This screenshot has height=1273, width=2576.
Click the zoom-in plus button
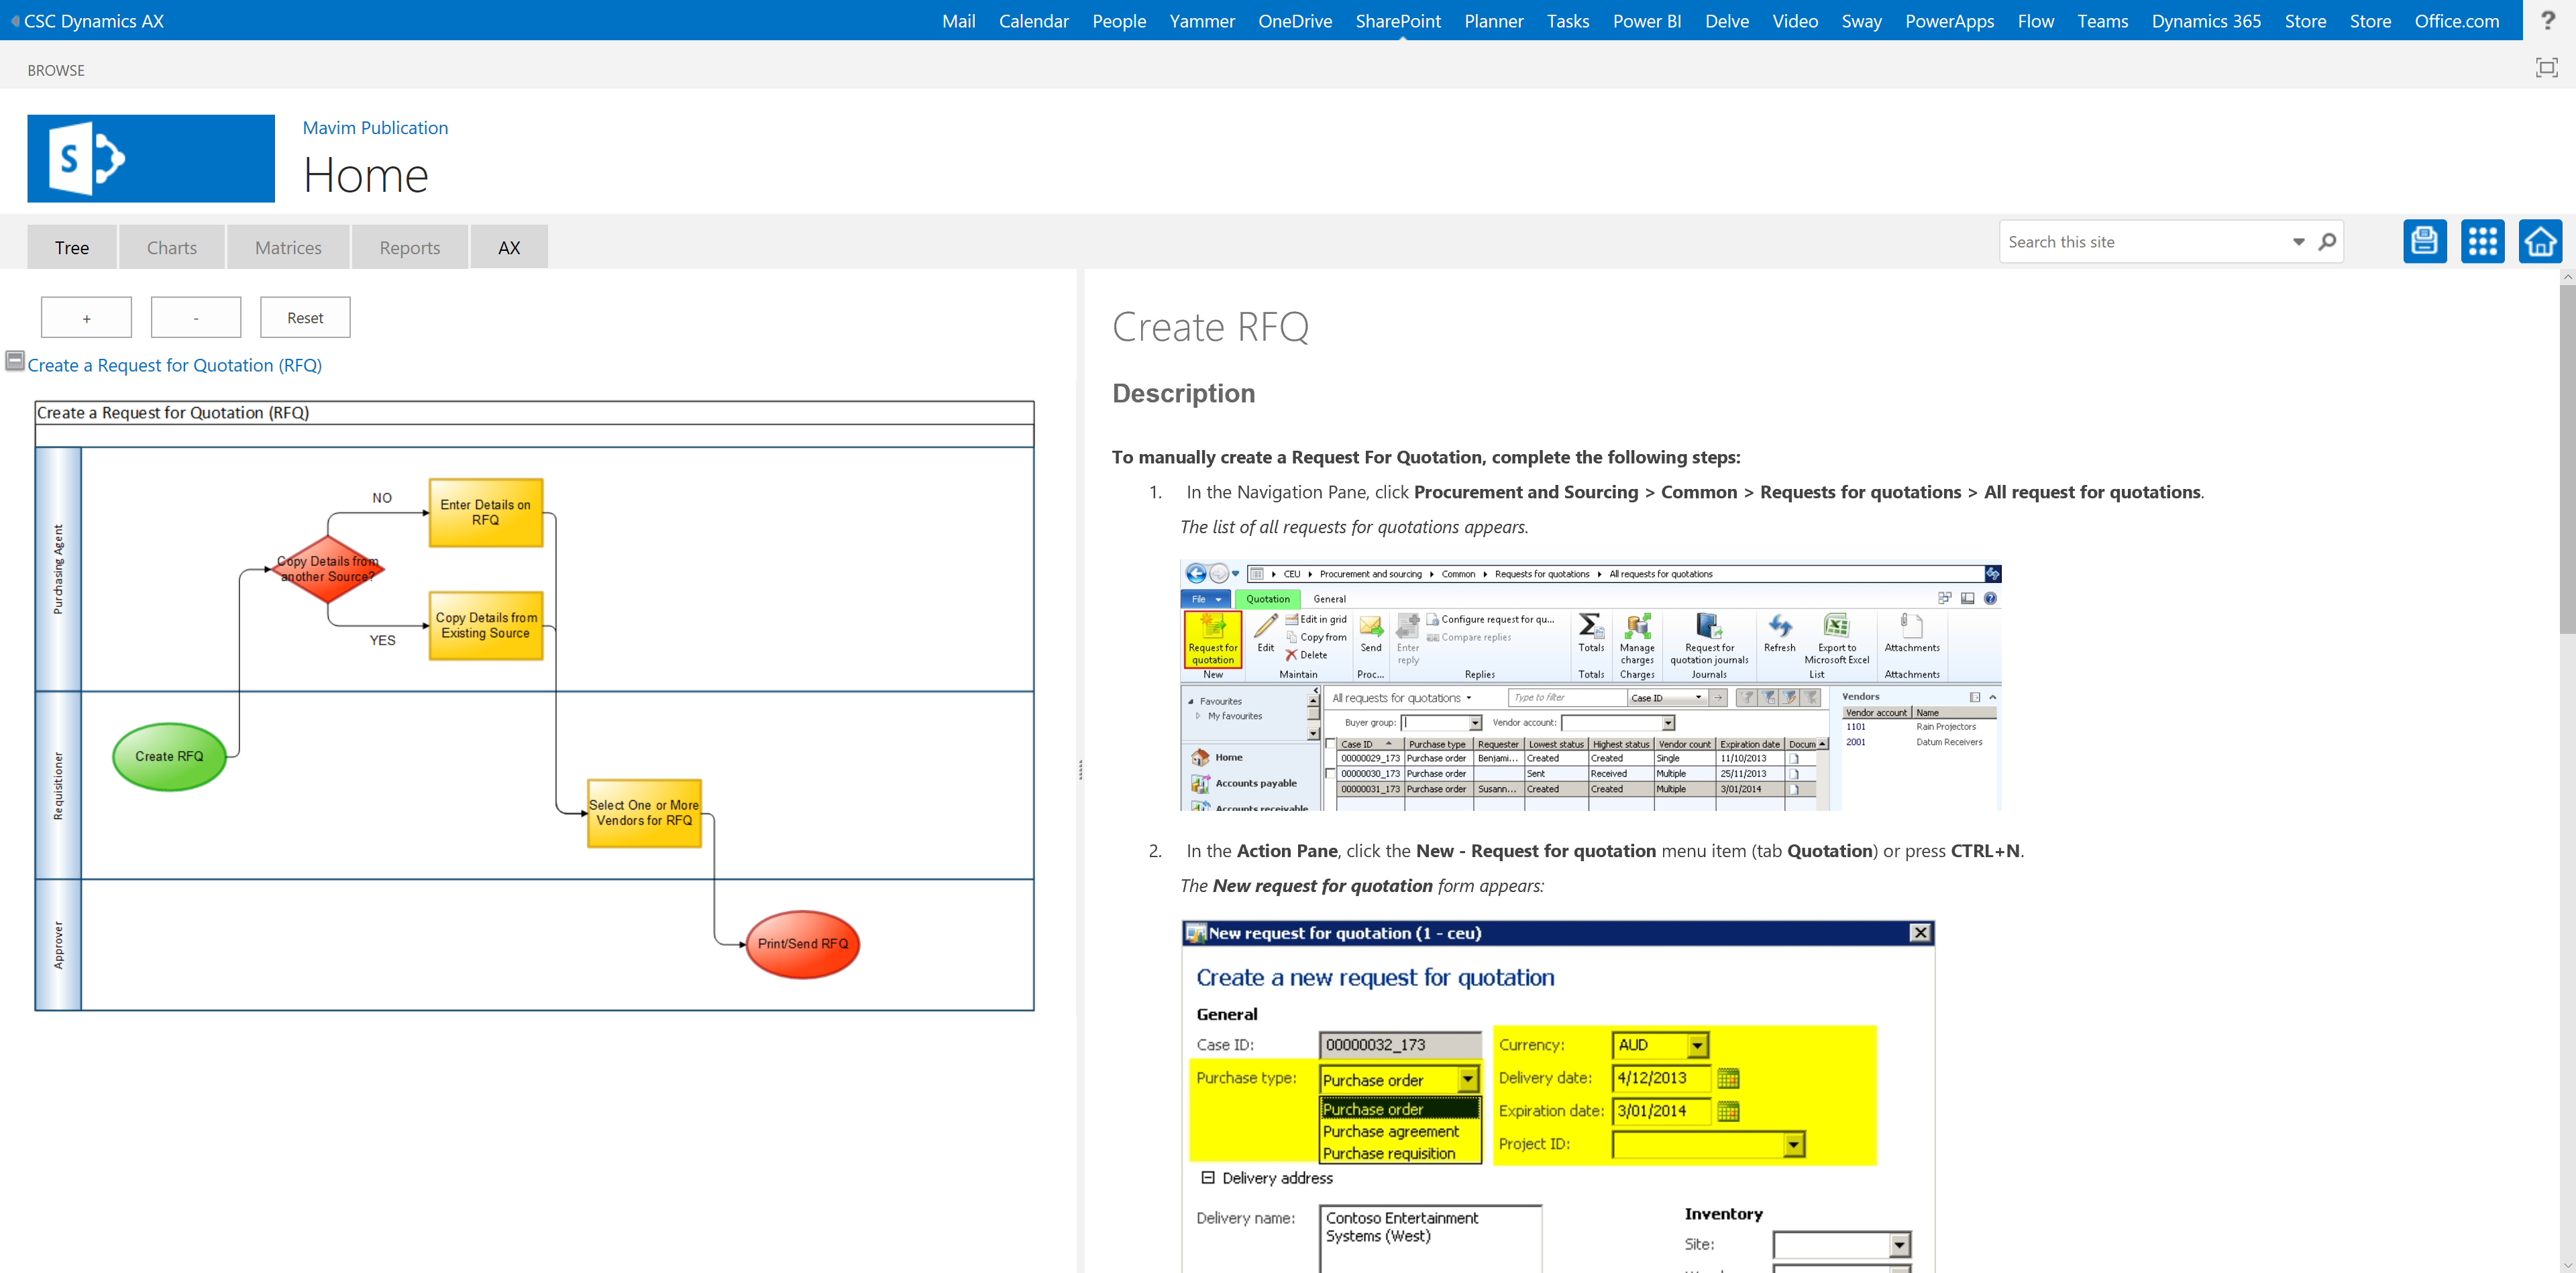pos(86,318)
